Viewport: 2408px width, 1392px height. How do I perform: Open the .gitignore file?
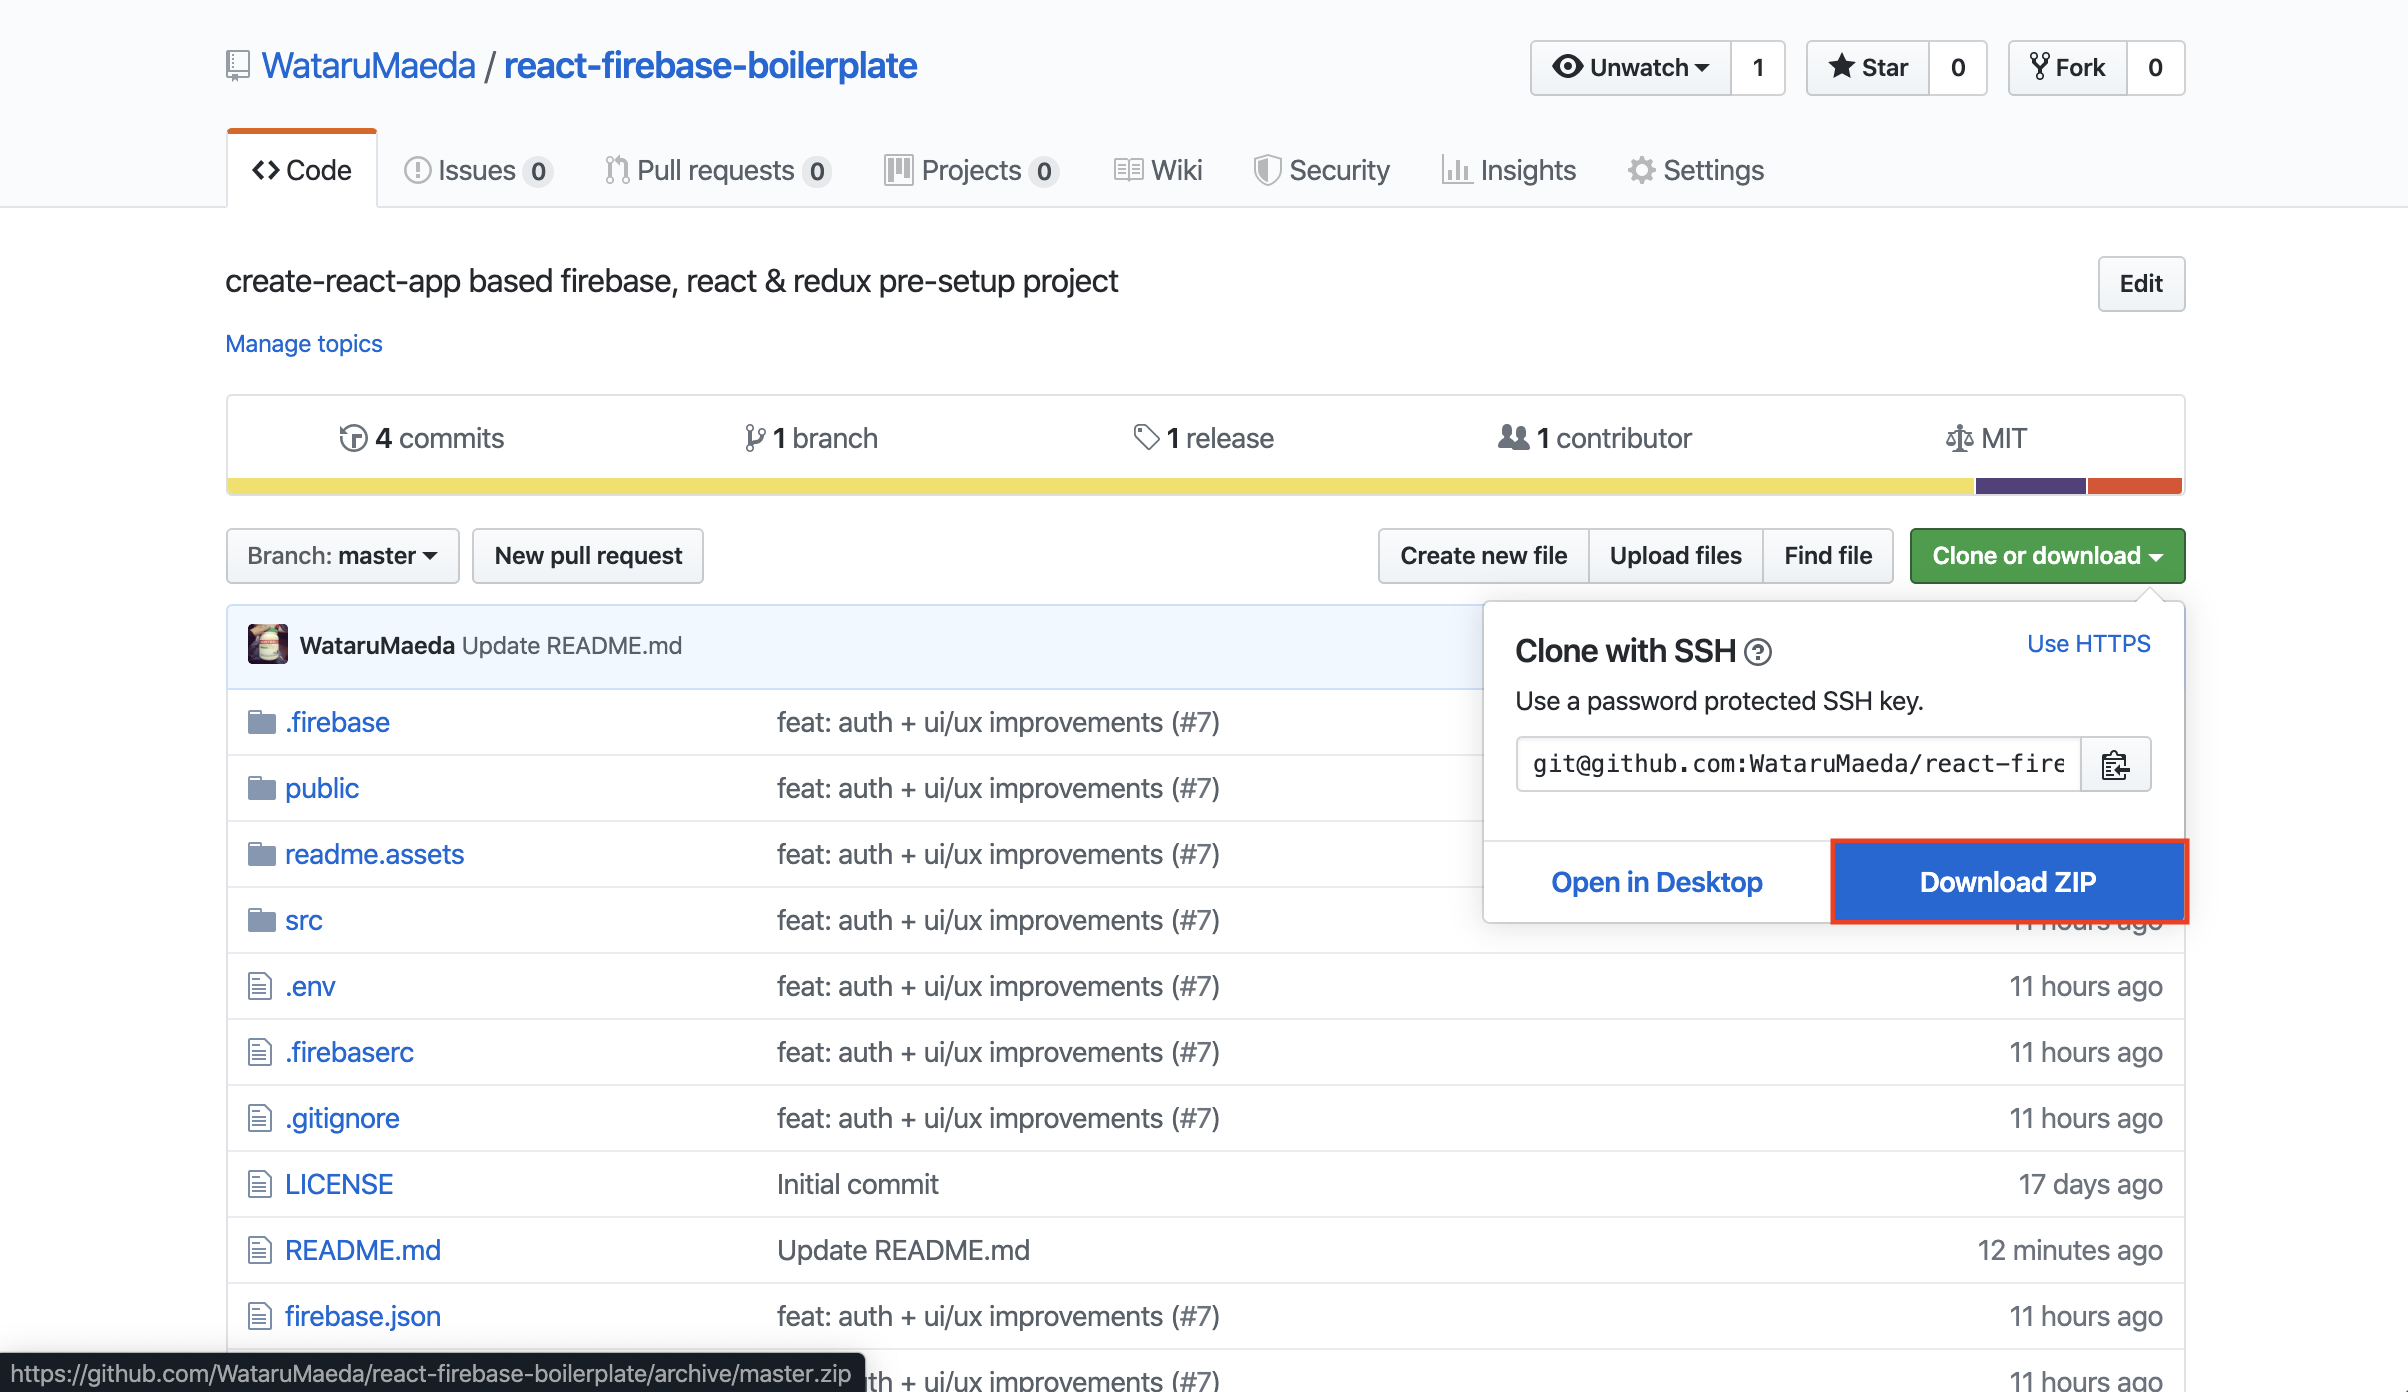tap(342, 1118)
